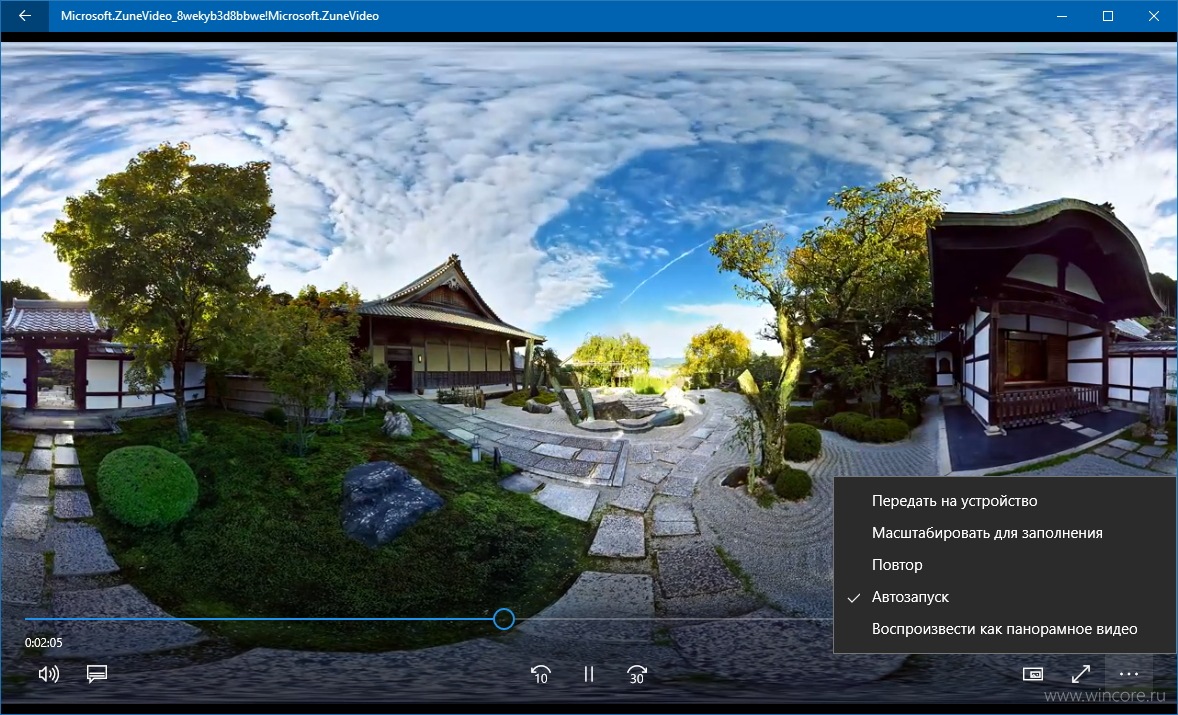This screenshot has width=1178, height=715.
Task: Seek to start of progress bar
Action: click(26, 619)
